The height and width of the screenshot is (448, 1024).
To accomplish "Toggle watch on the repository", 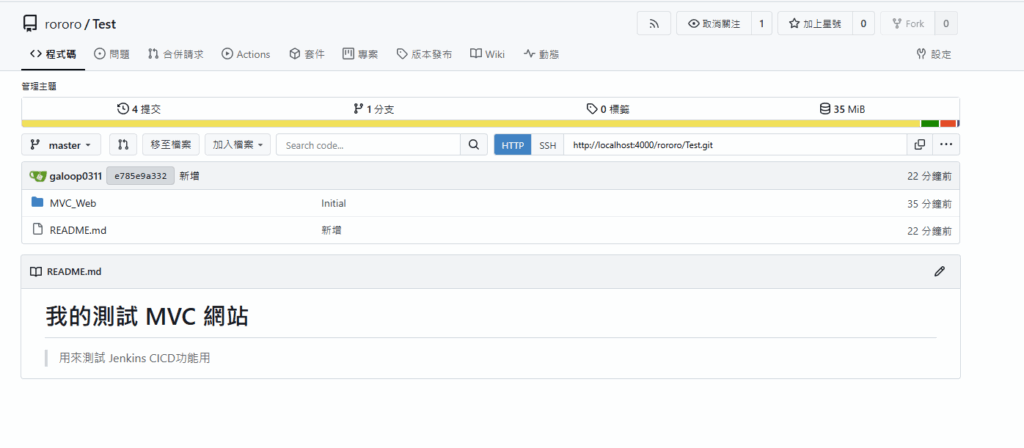I will (713, 23).
